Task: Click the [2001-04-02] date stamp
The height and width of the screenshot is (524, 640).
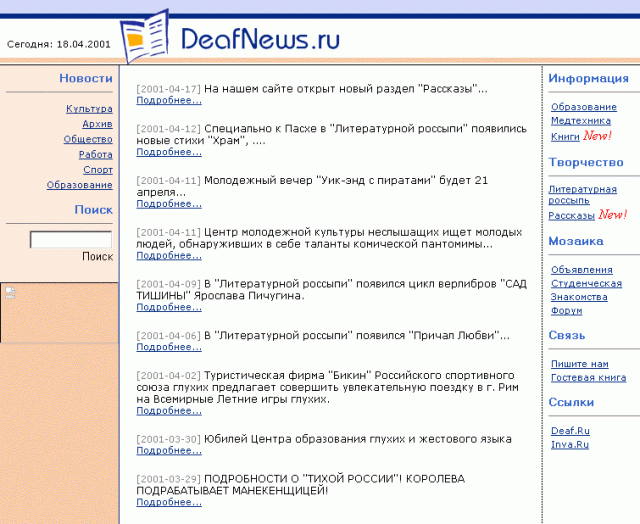Action: (x=169, y=375)
